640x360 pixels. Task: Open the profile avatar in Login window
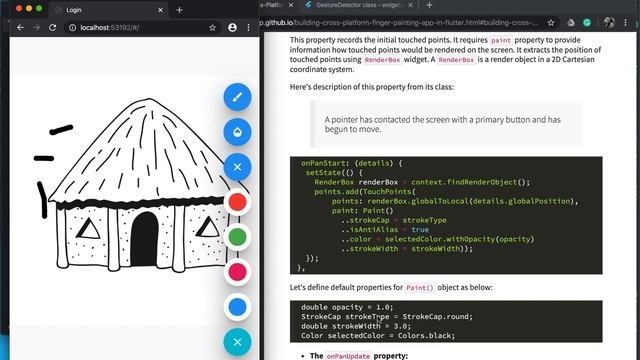click(x=232, y=27)
